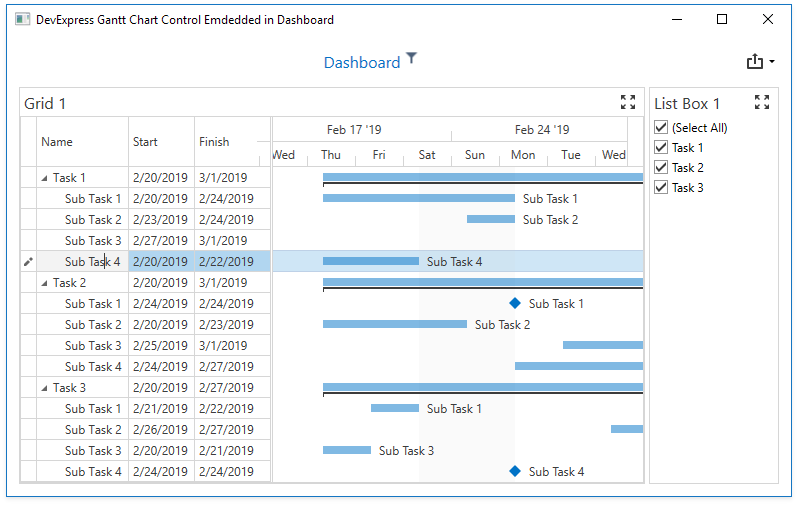798x505 pixels.
Task: Click the Tue day header
Action: pyautogui.click(x=571, y=155)
